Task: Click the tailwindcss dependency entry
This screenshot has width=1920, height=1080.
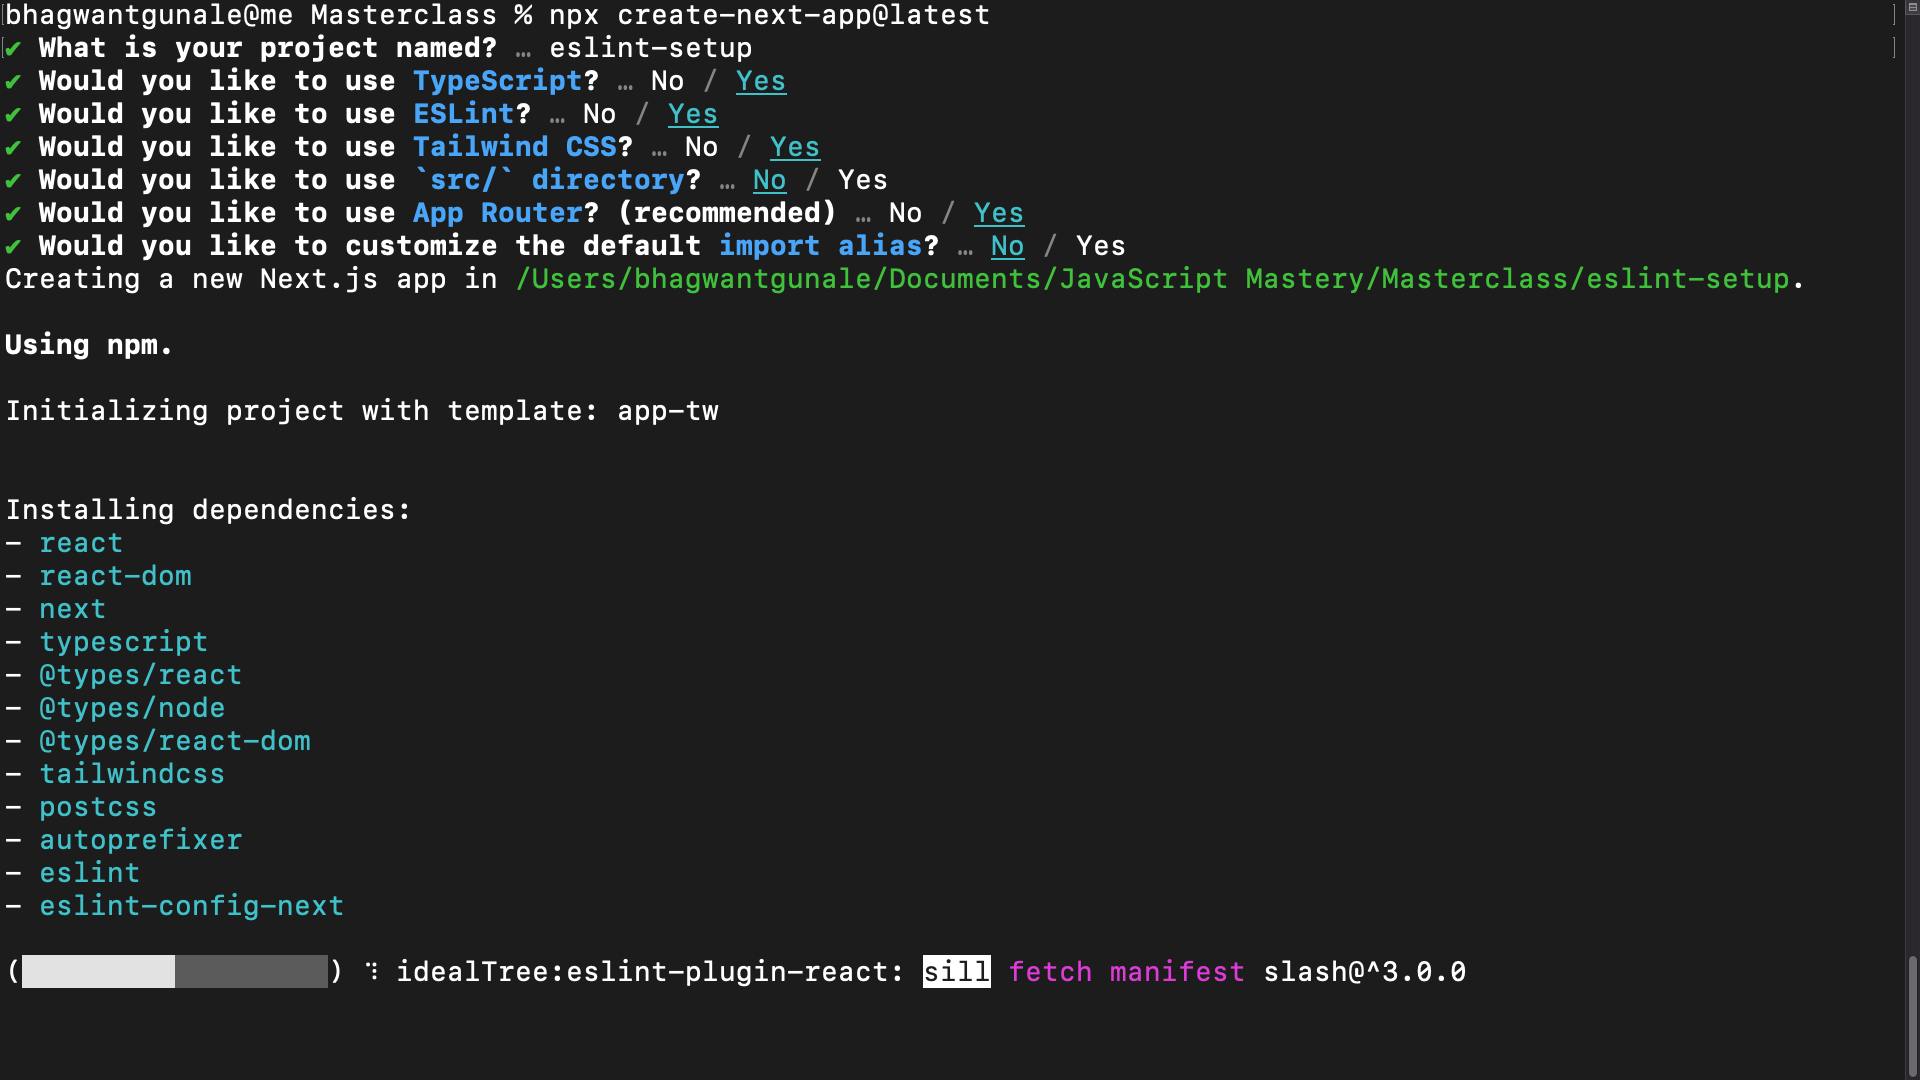Action: (x=132, y=774)
